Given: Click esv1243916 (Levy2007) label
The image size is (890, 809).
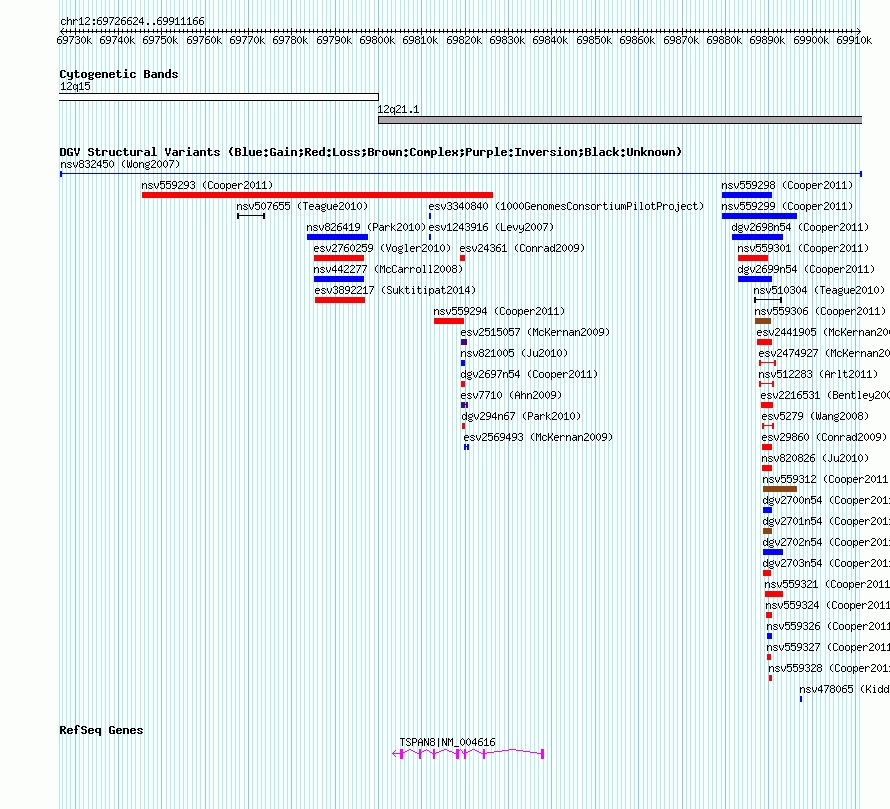Looking at the screenshot, I should (x=491, y=227).
